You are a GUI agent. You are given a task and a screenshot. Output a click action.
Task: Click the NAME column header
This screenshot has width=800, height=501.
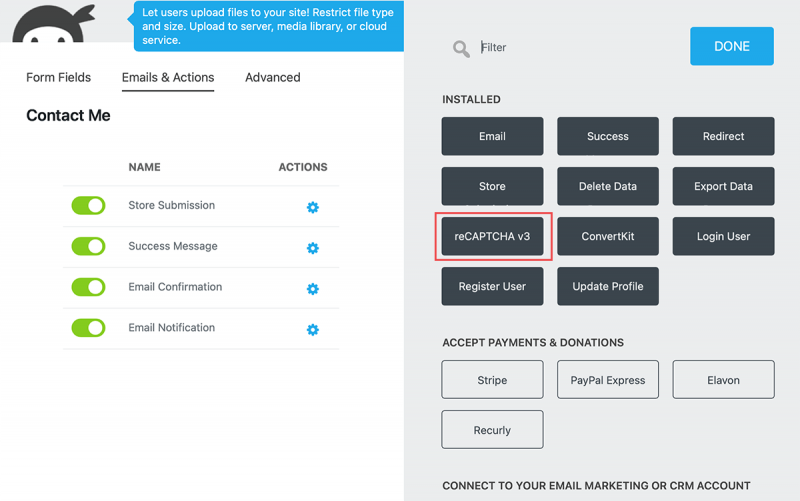144,167
